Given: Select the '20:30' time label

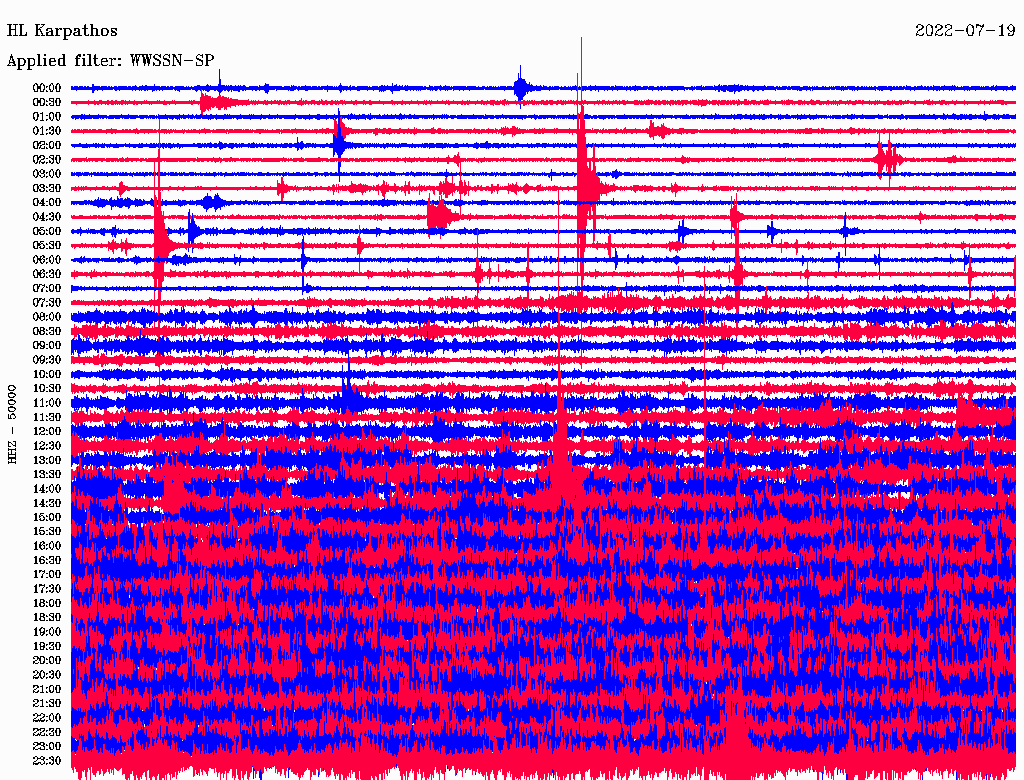Looking at the screenshot, I should click(47, 675).
